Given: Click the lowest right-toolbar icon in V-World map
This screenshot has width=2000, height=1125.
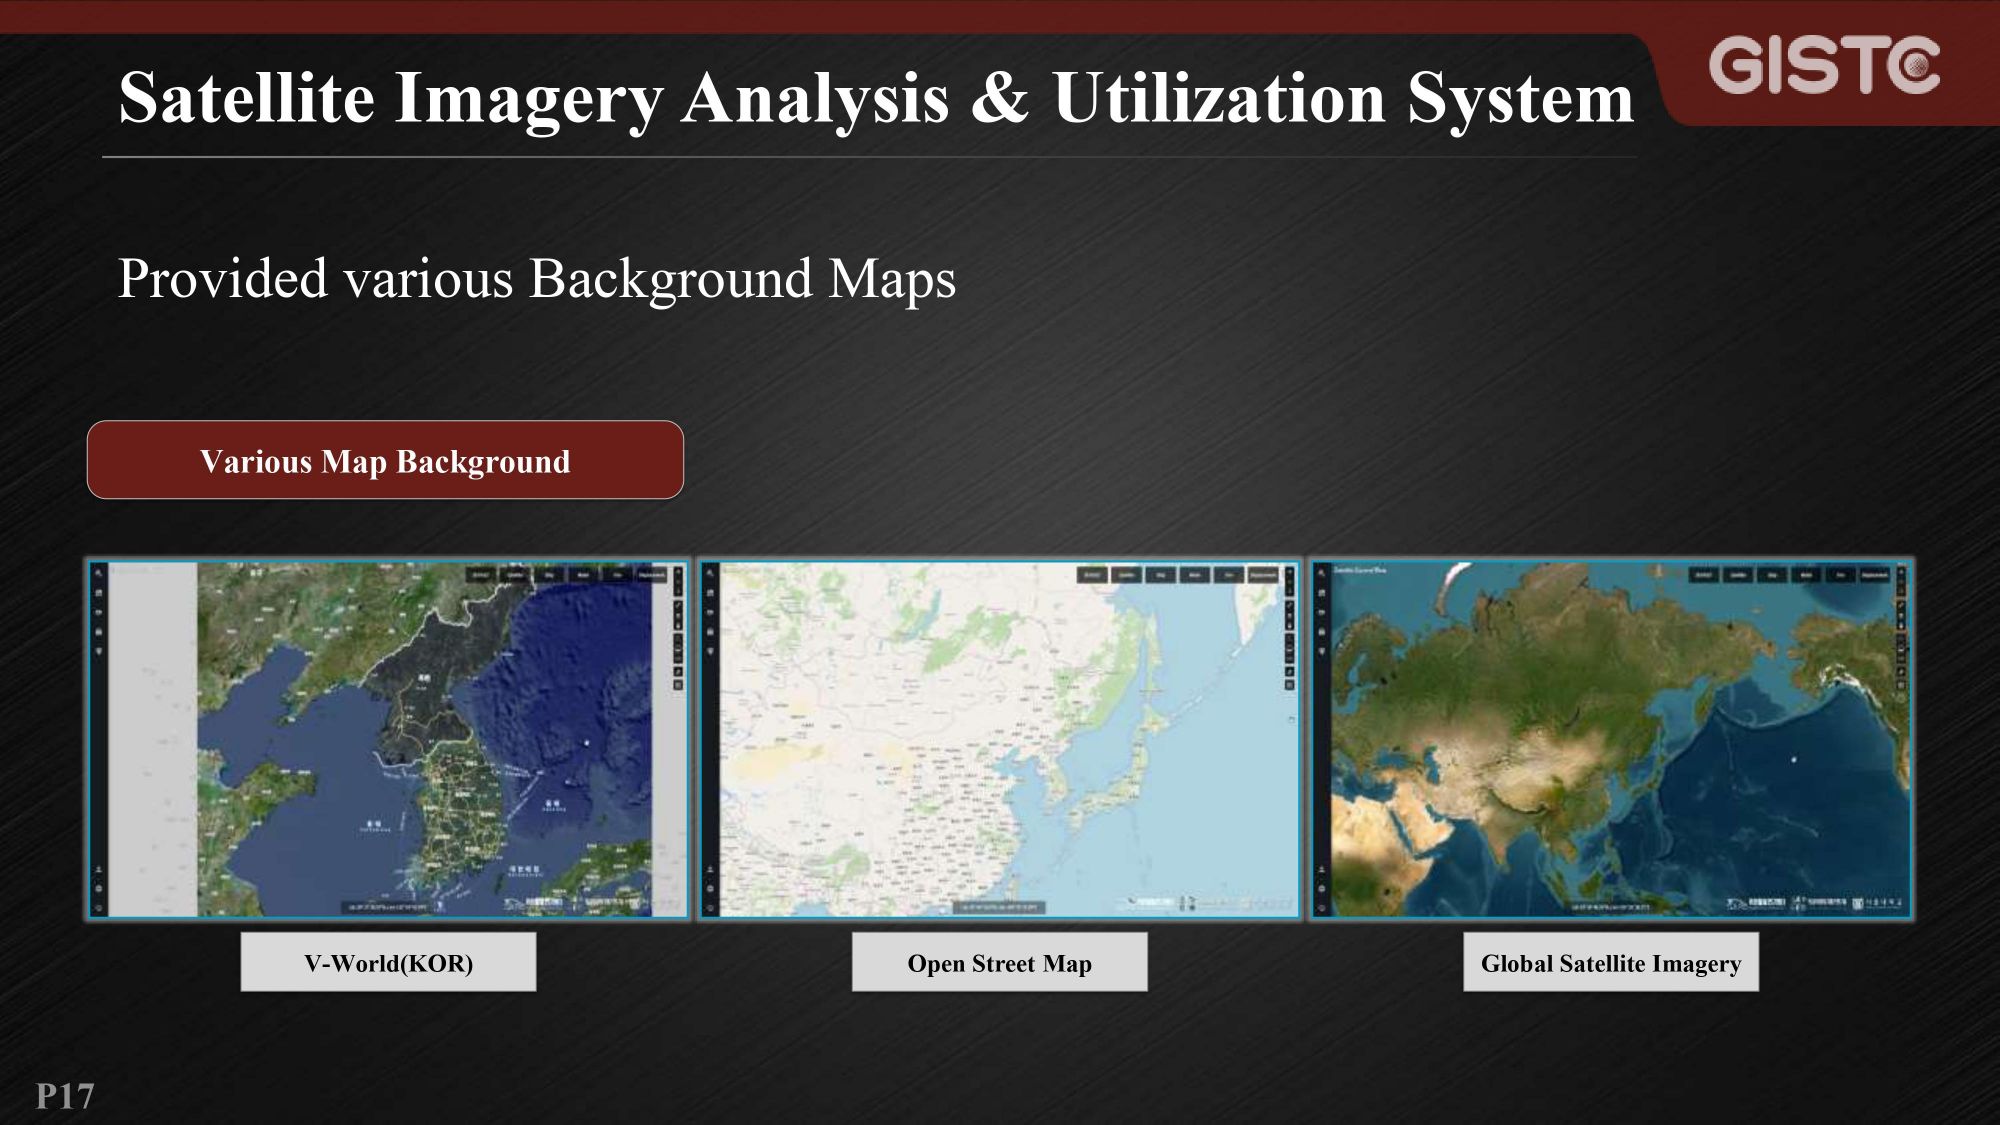Looking at the screenshot, I should (678, 685).
